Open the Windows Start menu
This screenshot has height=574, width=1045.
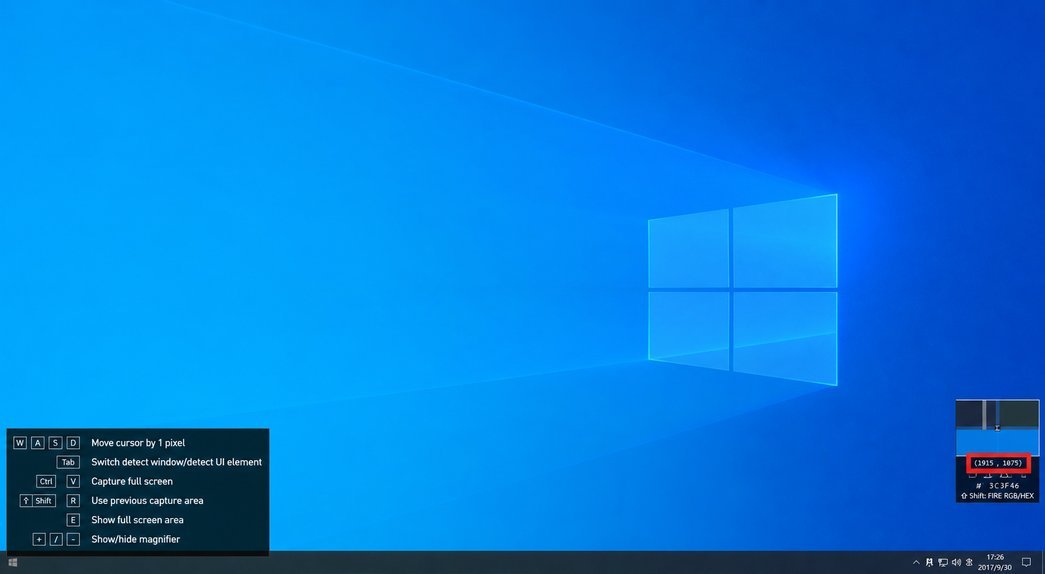click(13, 563)
